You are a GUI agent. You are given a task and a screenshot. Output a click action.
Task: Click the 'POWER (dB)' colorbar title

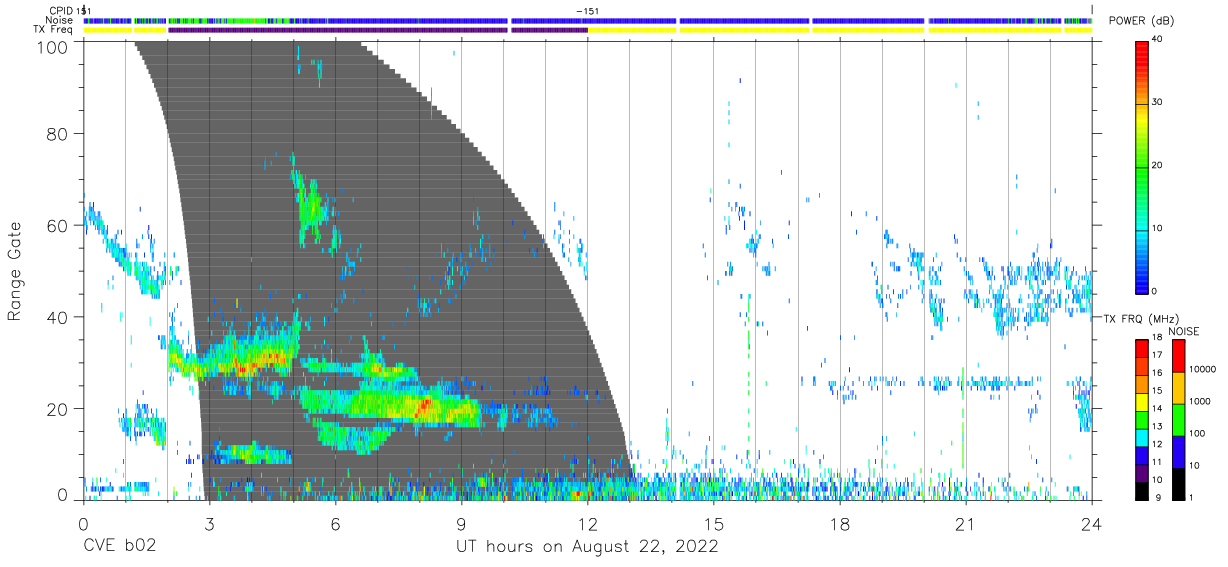(1142, 21)
